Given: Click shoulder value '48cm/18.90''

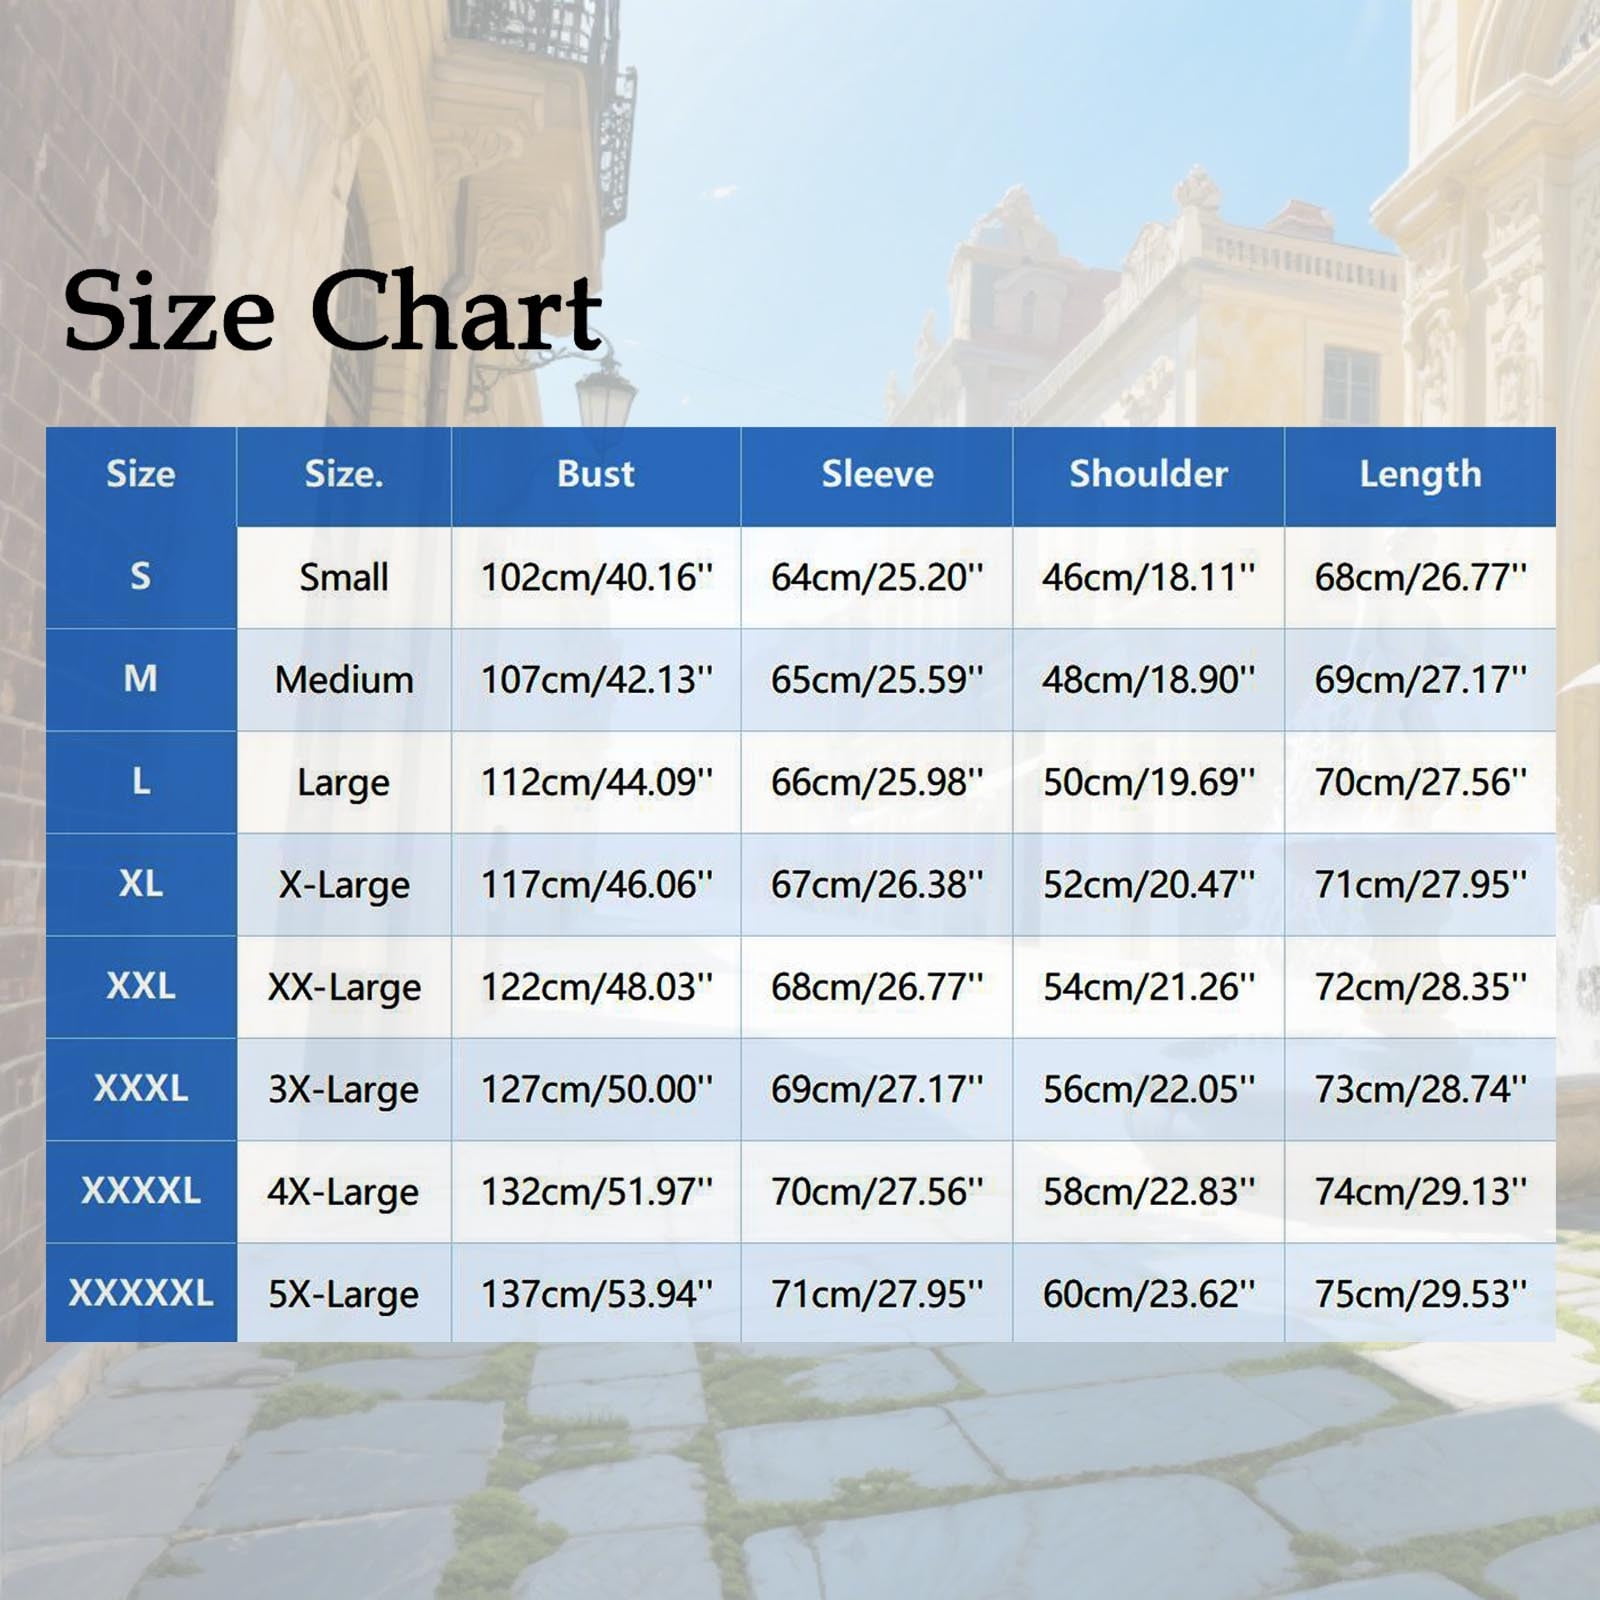Looking at the screenshot, I should tap(1148, 680).
